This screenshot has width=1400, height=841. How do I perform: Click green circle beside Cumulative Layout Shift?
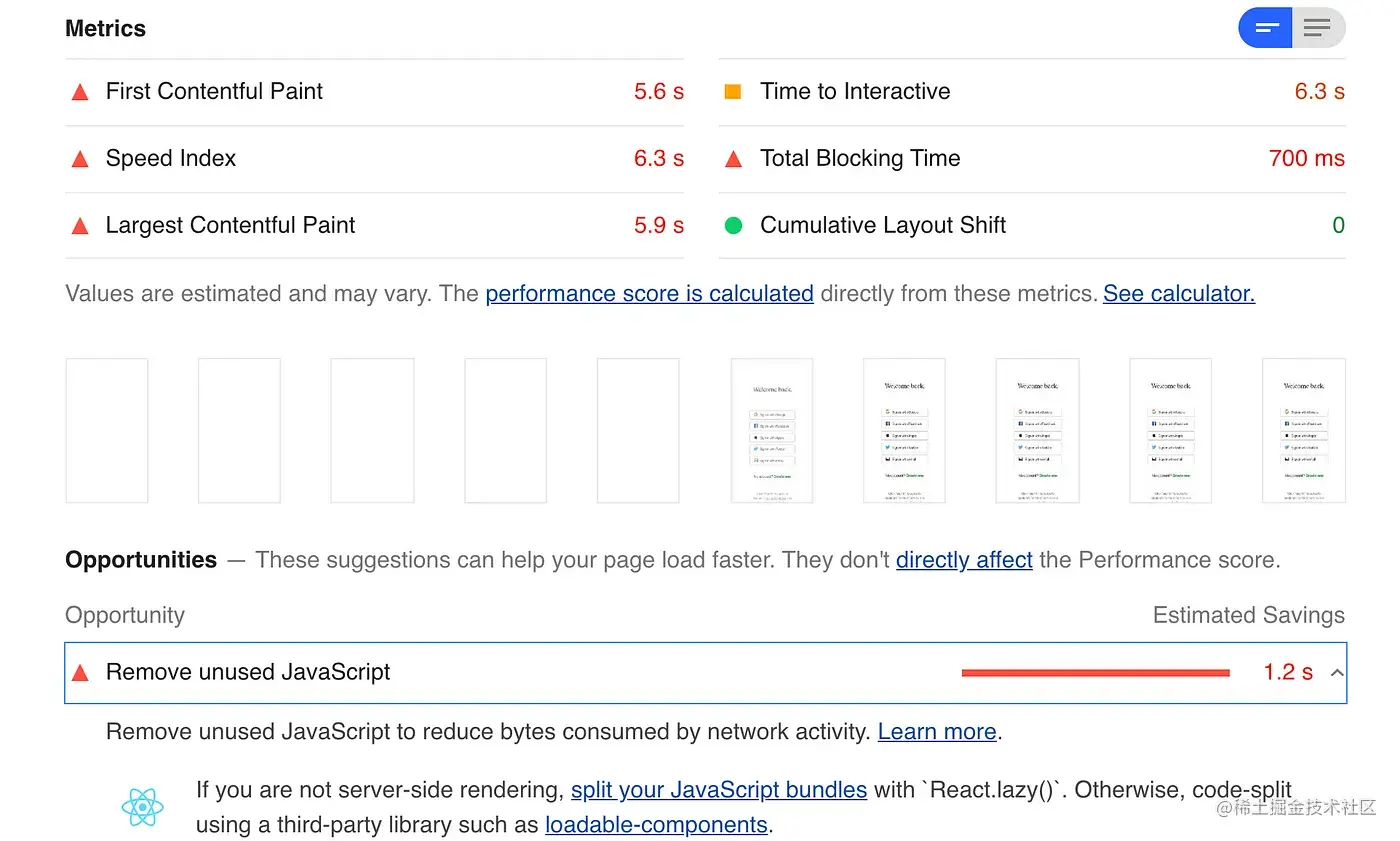[733, 226]
